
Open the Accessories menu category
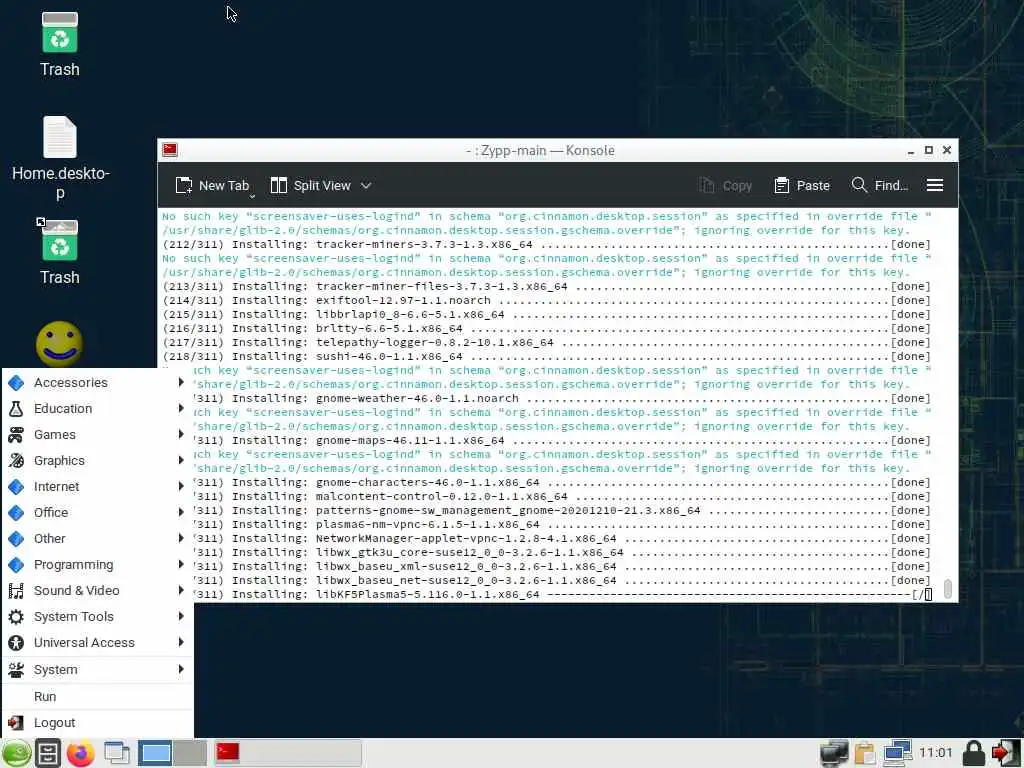(97, 383)
